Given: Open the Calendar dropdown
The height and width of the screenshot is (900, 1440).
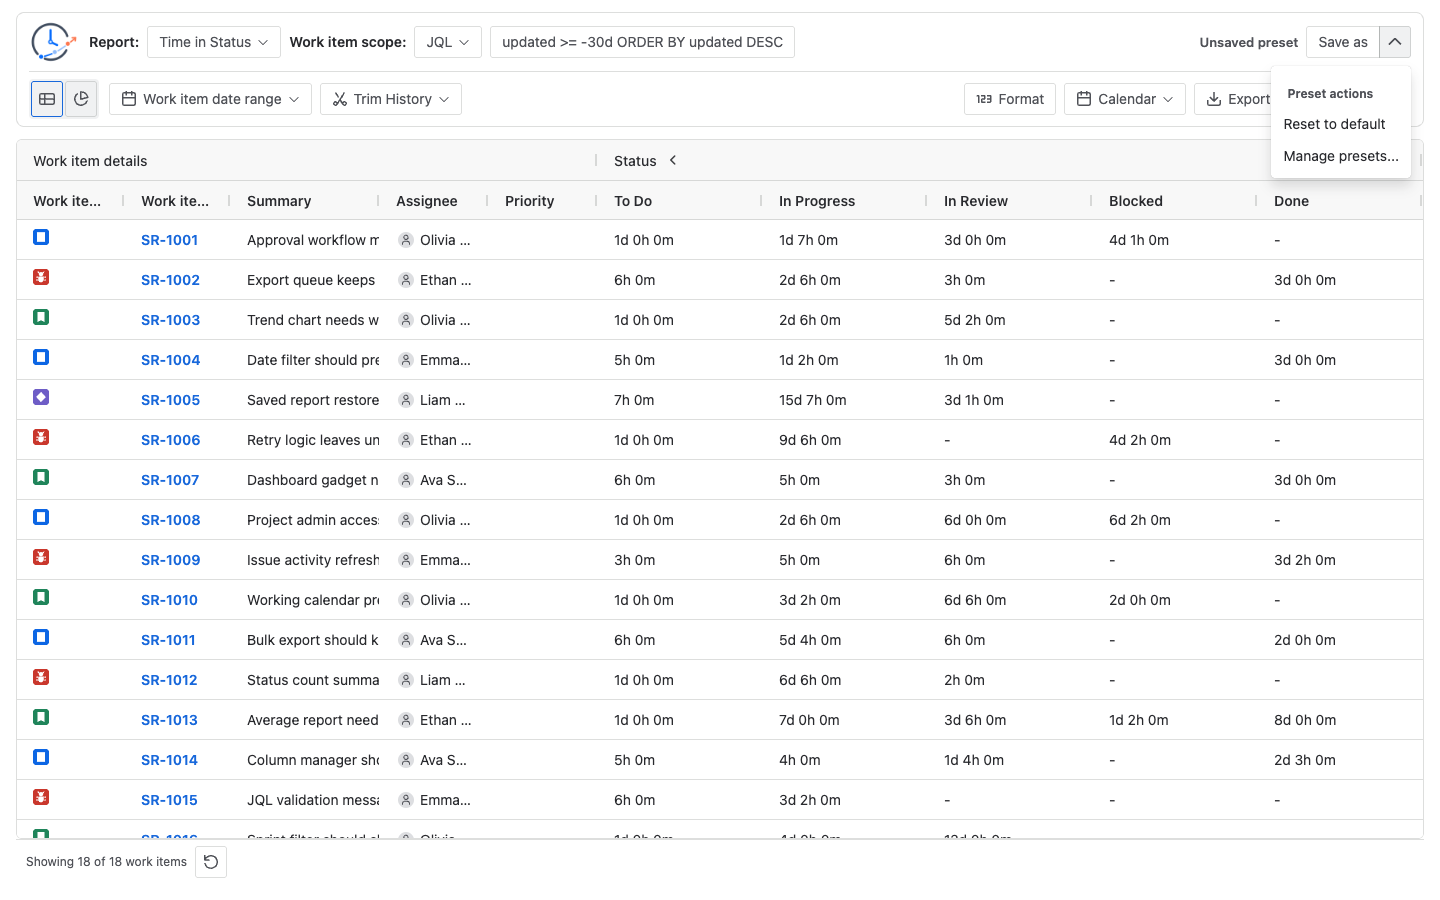Looking at the screenshot, I should pos(1125,99).
